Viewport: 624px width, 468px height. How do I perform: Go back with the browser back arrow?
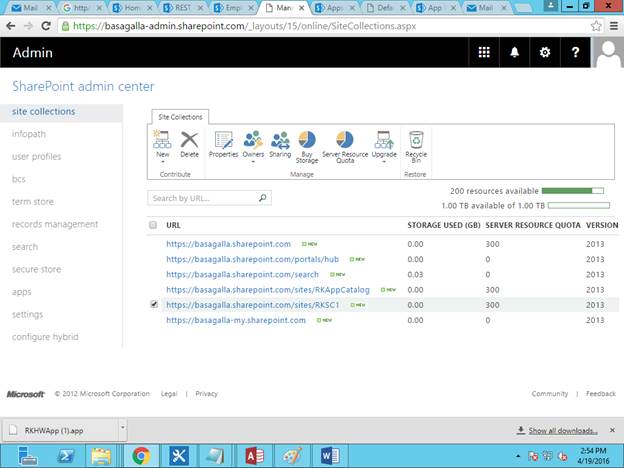(x=11, y=26)
